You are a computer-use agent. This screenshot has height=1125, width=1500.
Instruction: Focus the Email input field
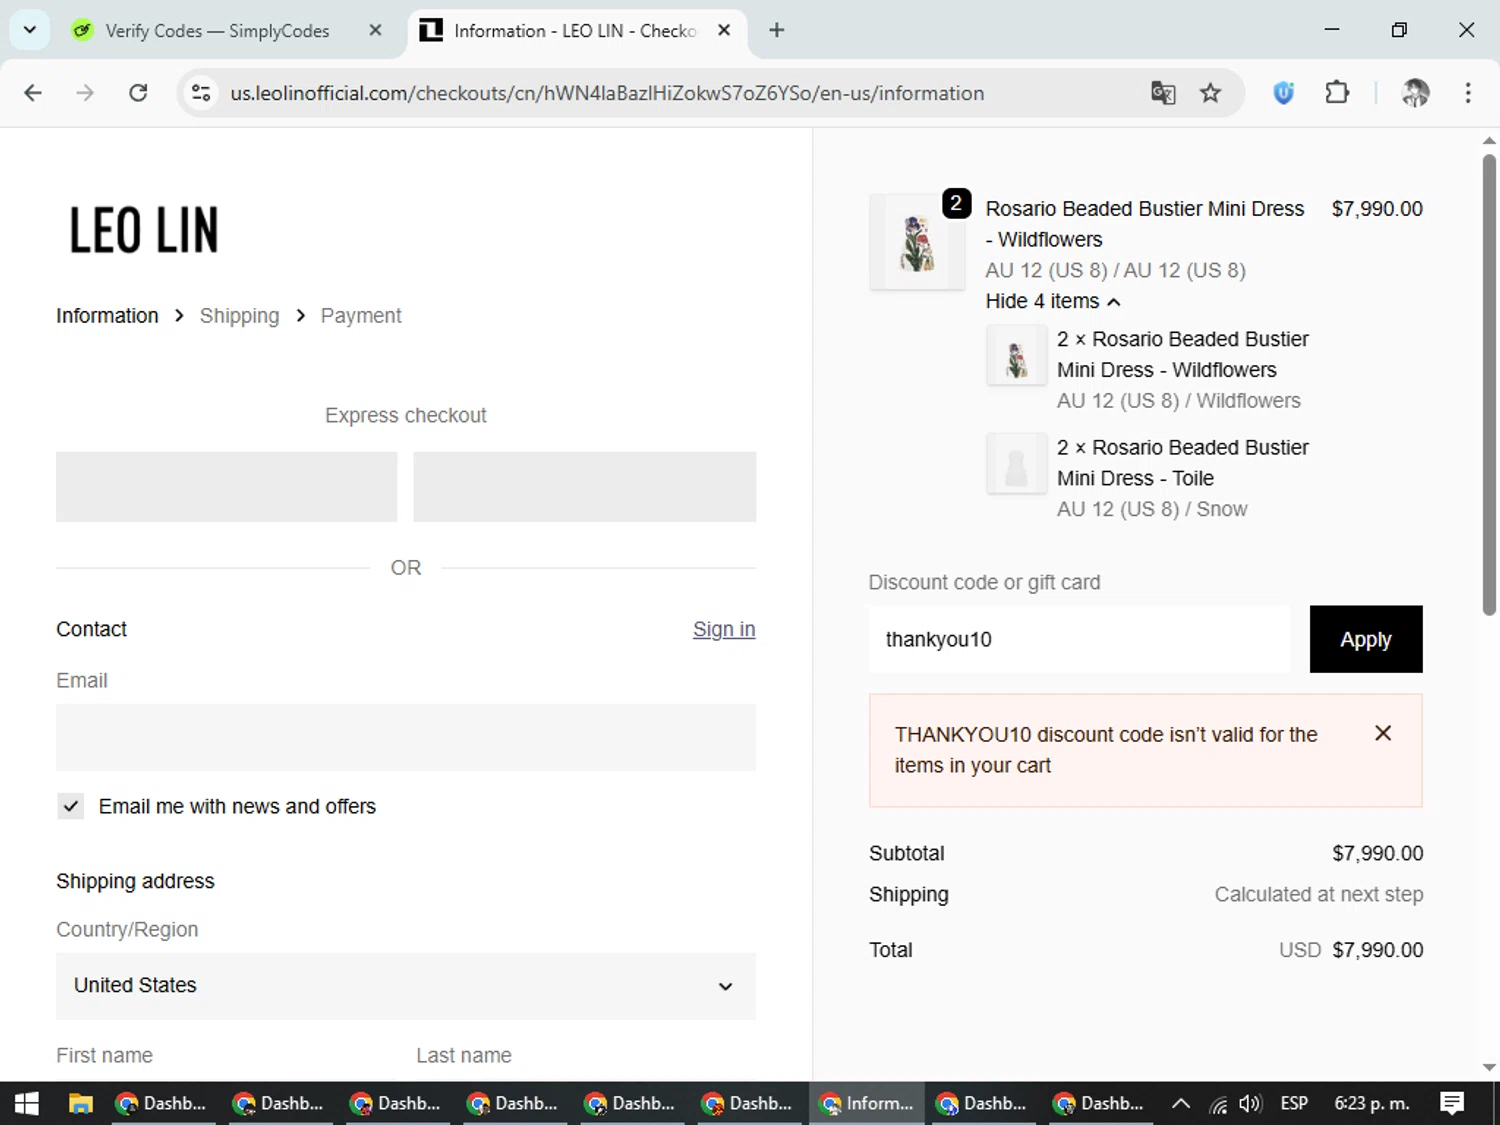click(406, 738)
